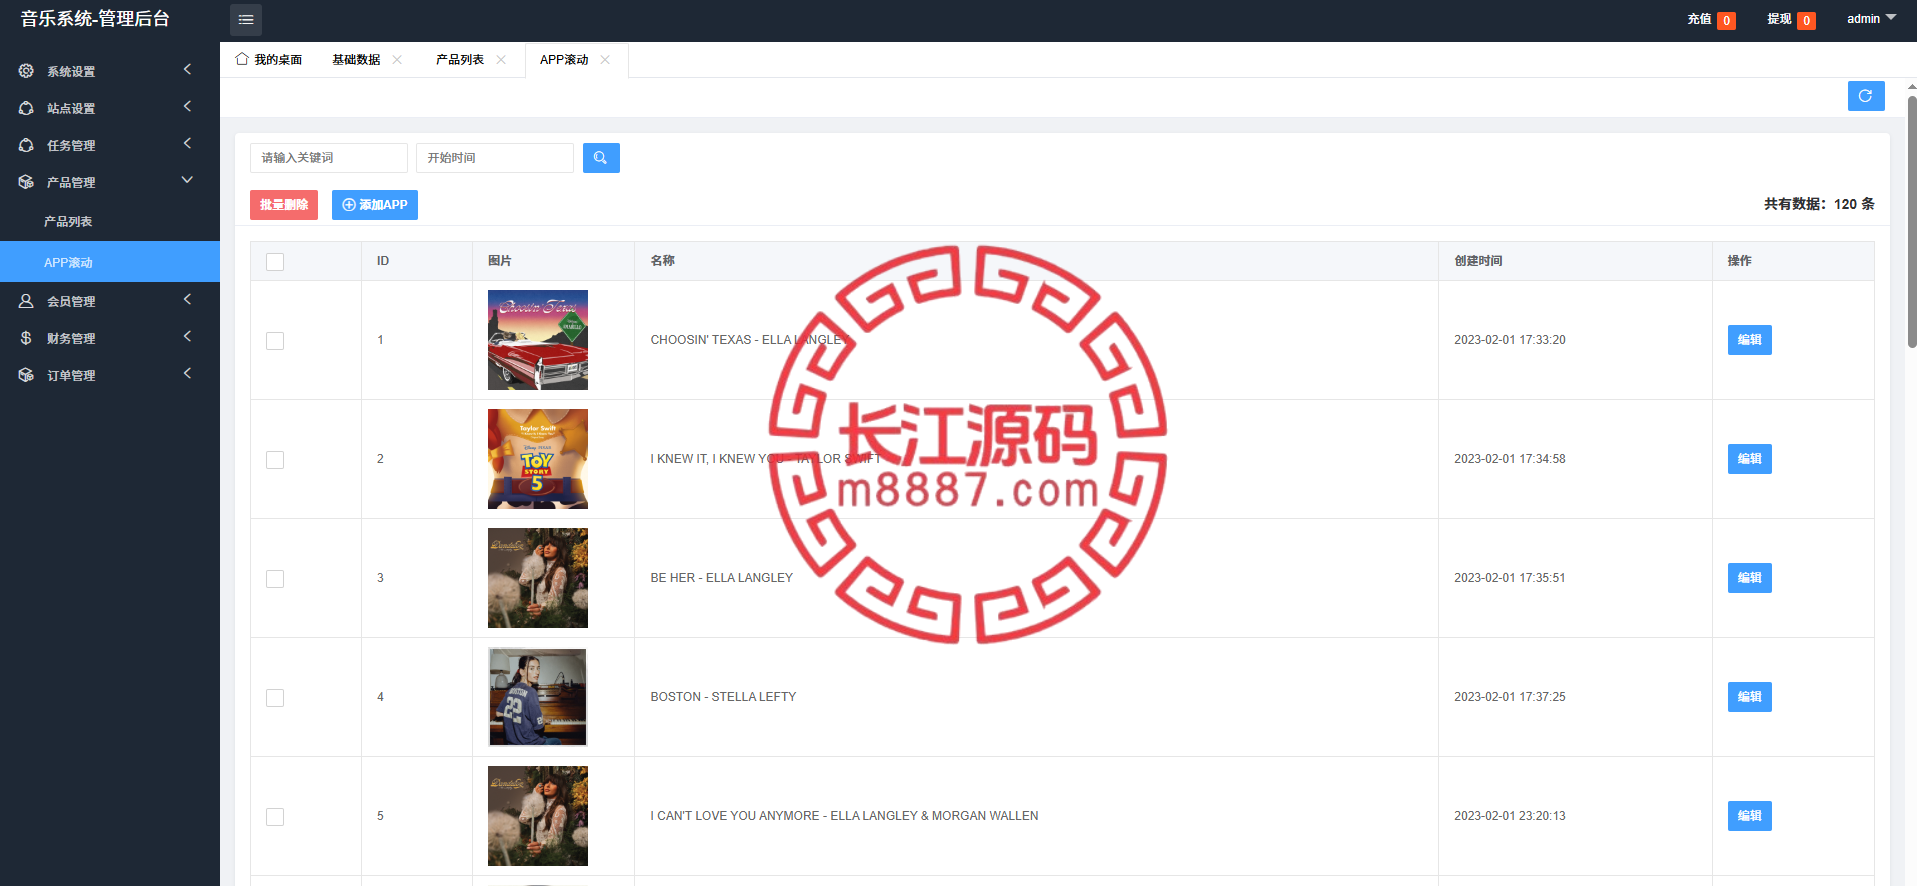Edit the I CAN'T LOVE YOU ANYMORE row
The image size is (1917, 886).
(1750, 816)
